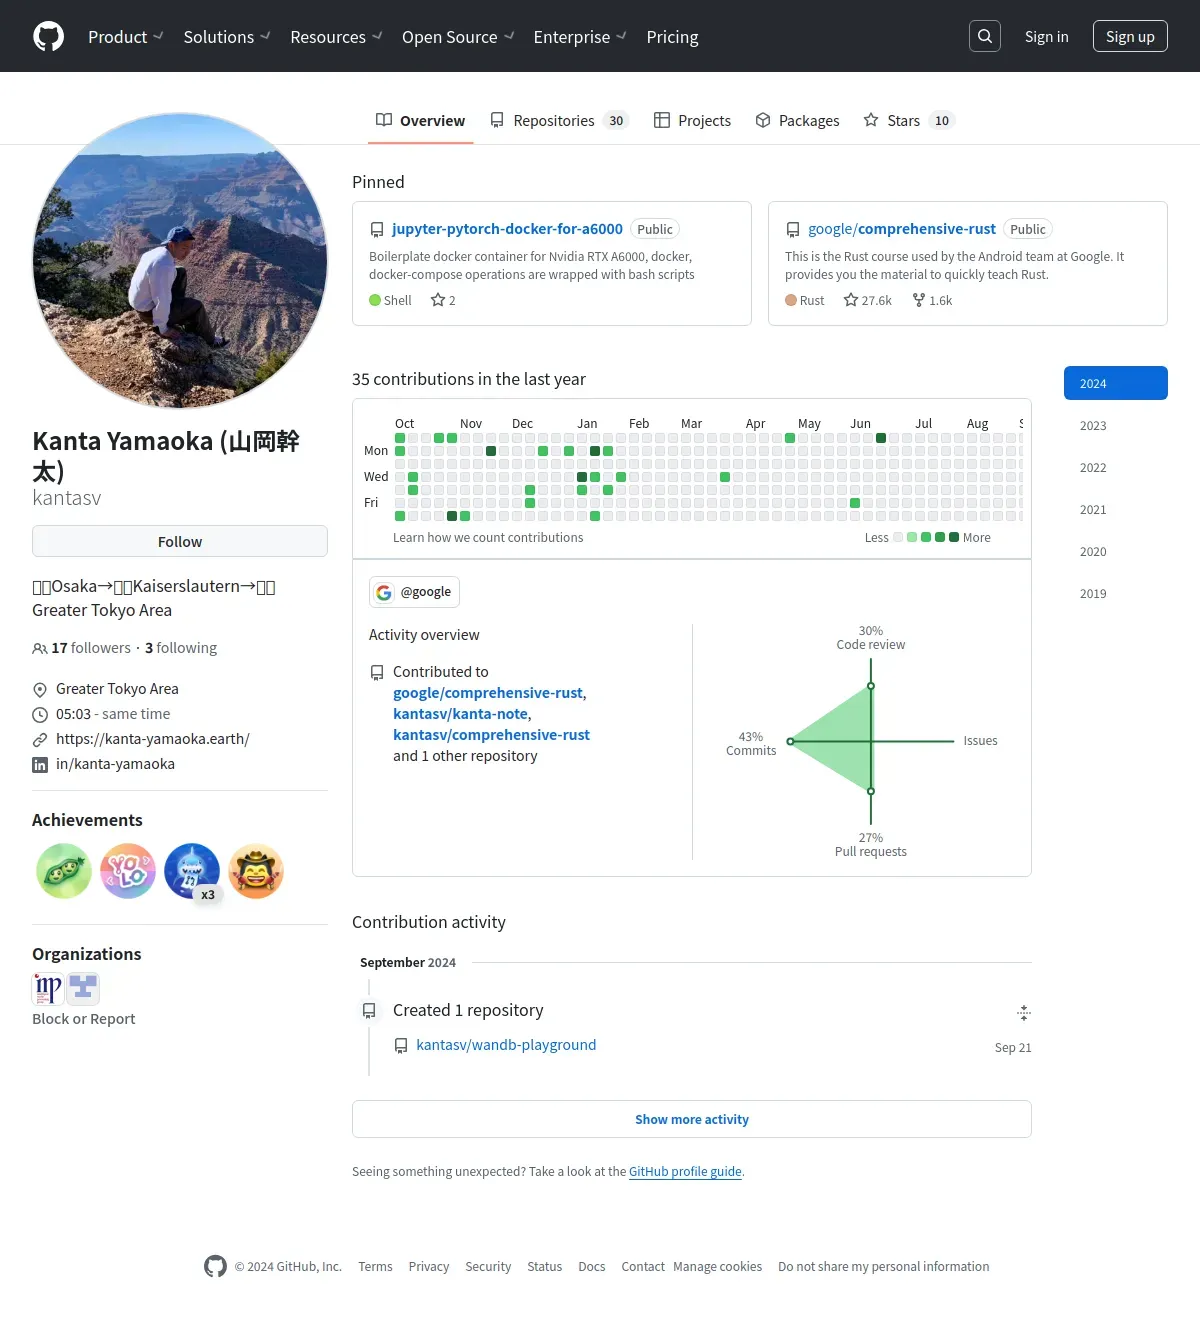Viewport: 1200px width, 1319px height.
Task: Click Learn how we count contributions
Action: pos(488,538)
